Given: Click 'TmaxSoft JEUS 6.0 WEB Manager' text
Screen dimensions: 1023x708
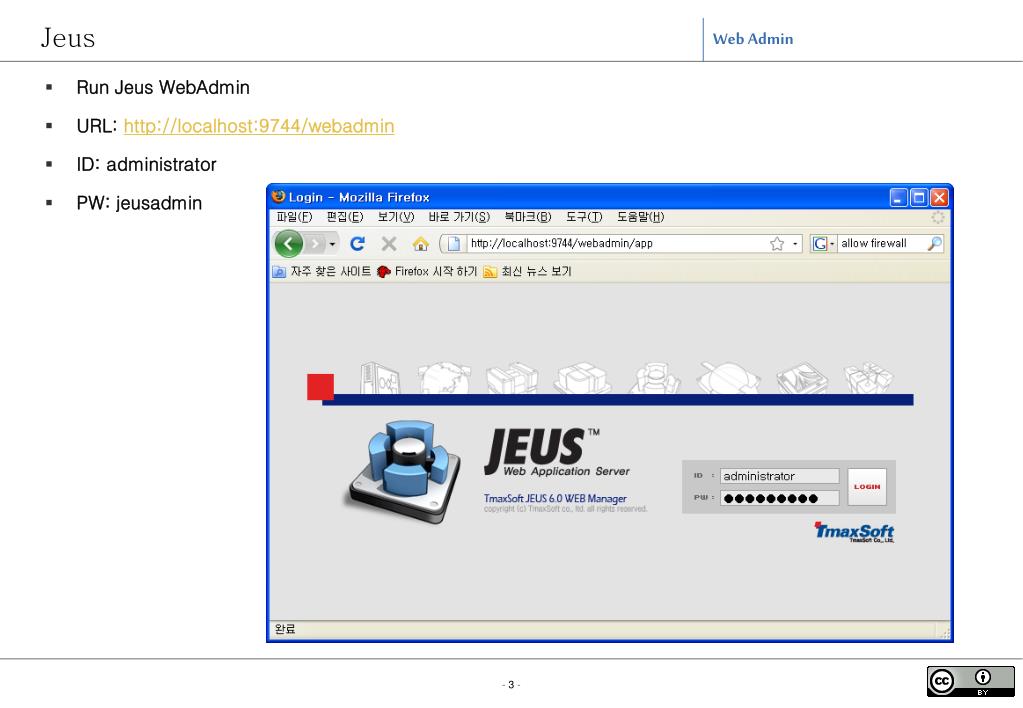Looking at the screenshot, I should [x=555, y=499].
